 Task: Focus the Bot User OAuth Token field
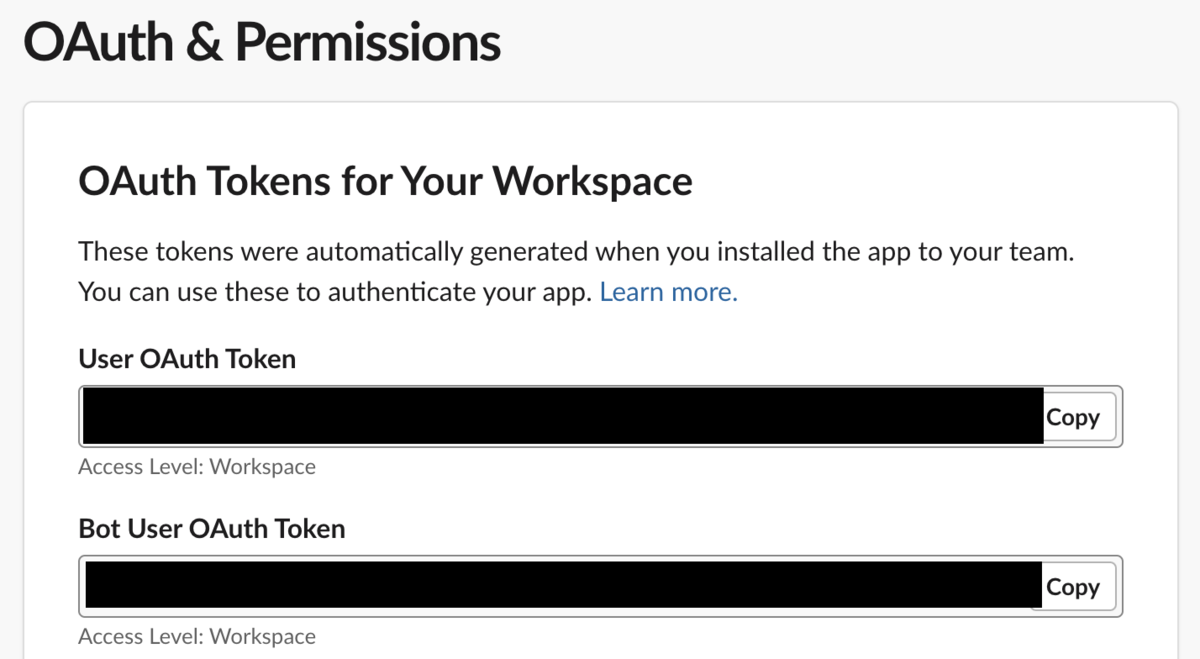click(560, 586)
